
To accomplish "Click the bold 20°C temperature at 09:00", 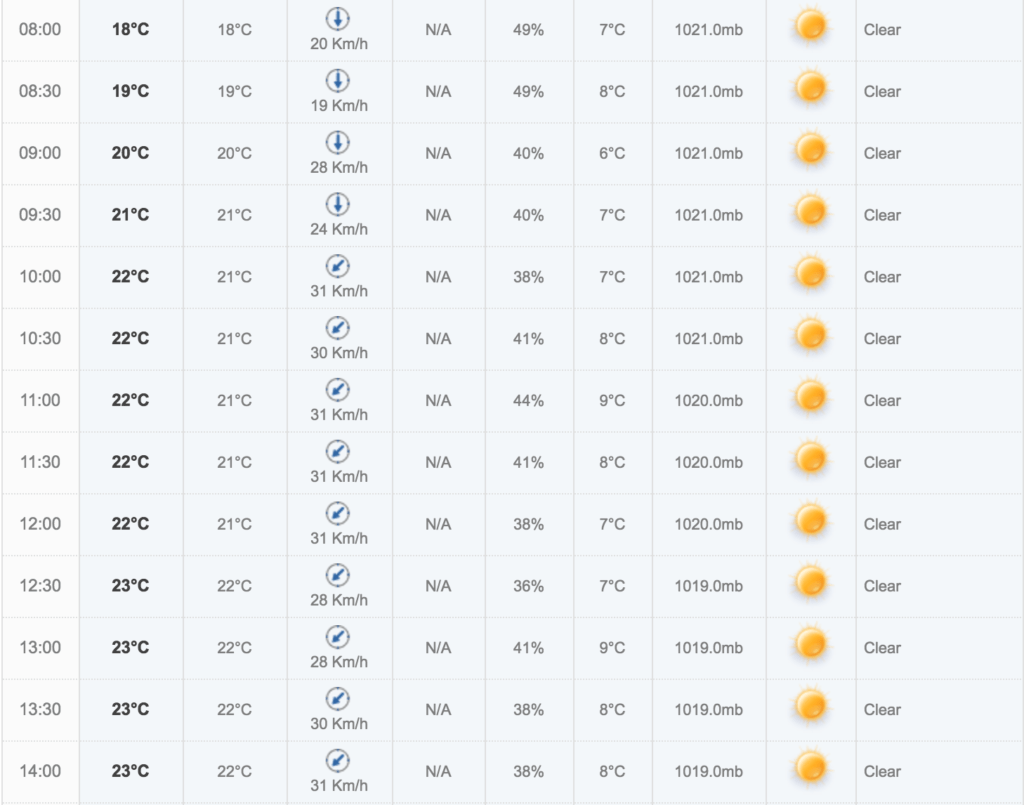I will pyautogui.click(x=130, y=153).
